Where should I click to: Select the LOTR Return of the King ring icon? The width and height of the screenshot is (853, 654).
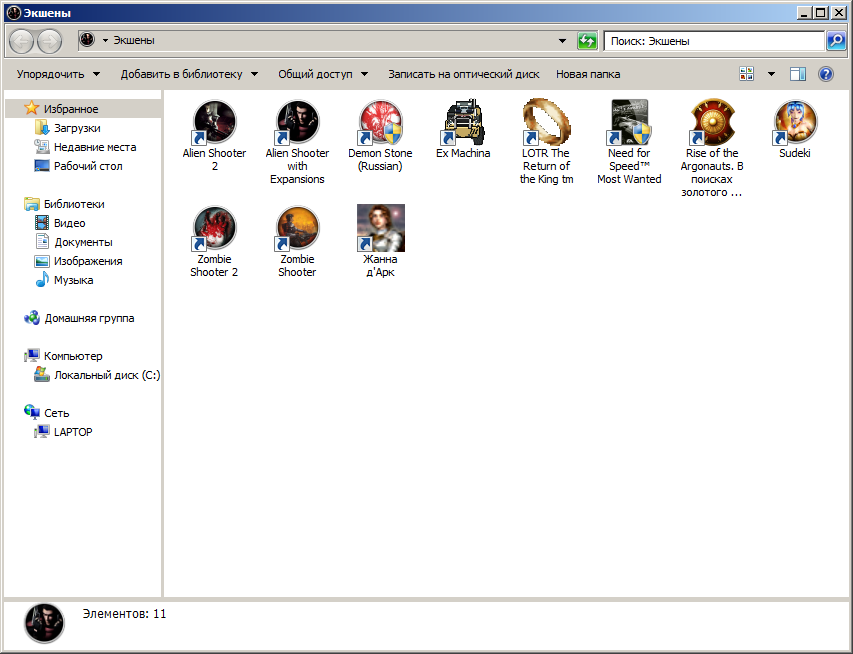(x=546, y=122)
